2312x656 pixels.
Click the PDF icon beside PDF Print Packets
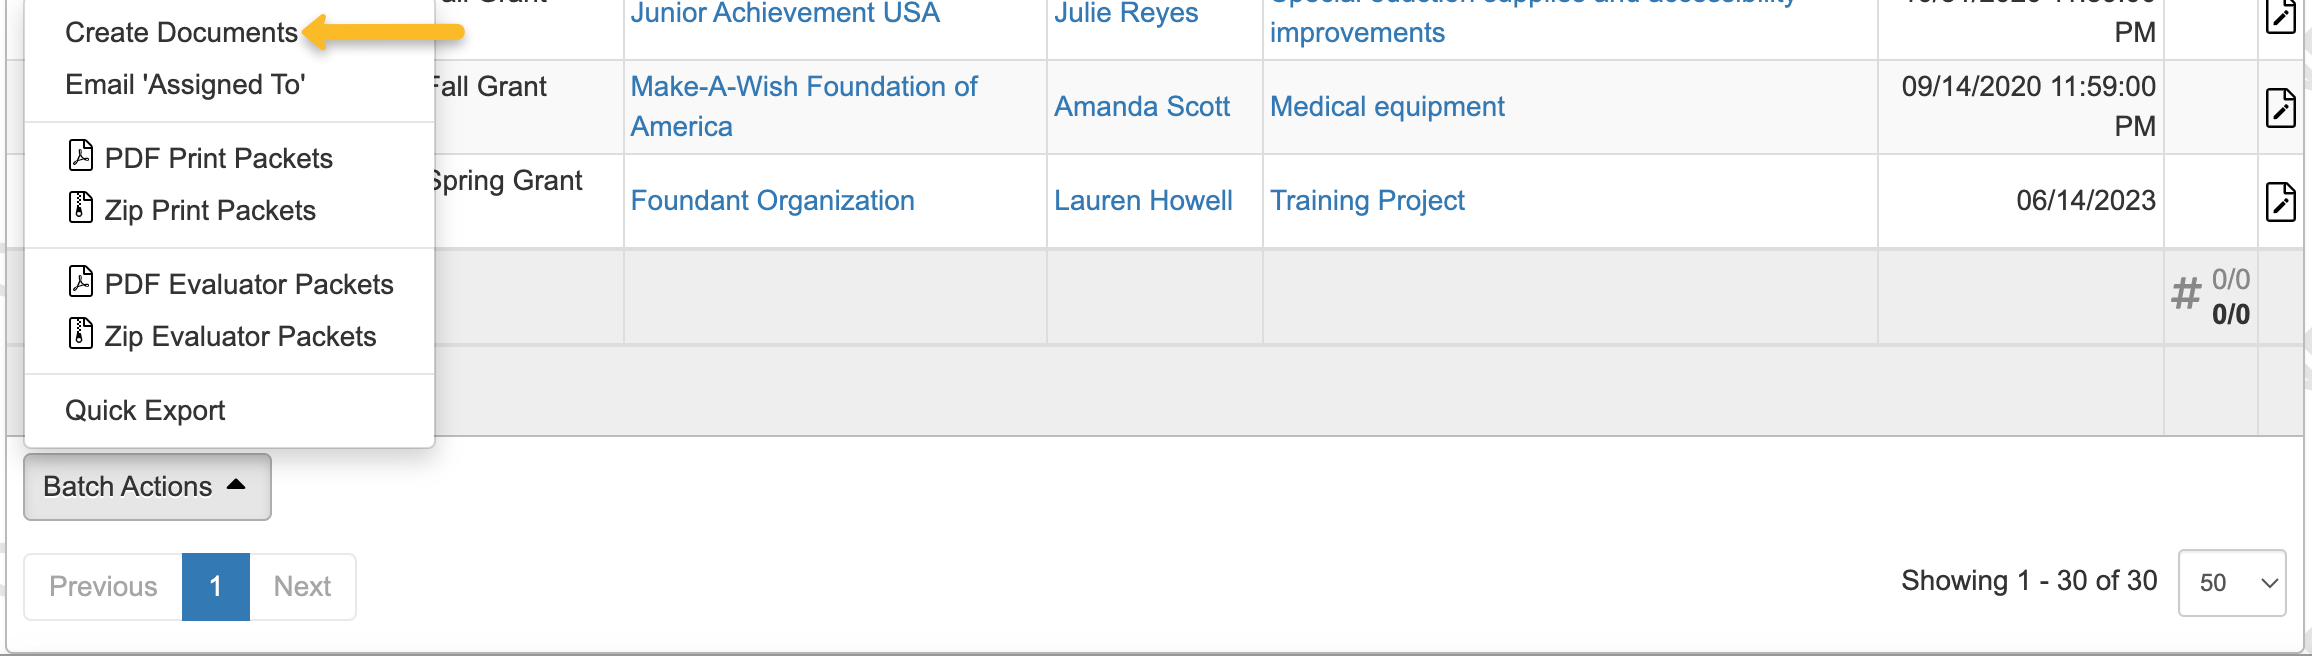pyautogui.click(x=81, y=156)
